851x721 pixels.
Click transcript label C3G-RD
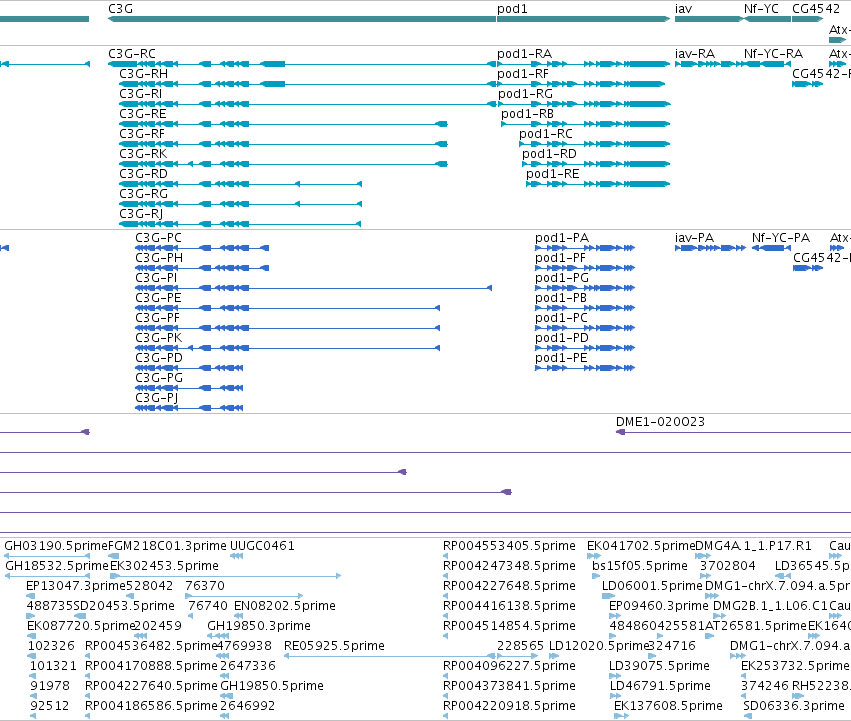(x=143, y=174)
